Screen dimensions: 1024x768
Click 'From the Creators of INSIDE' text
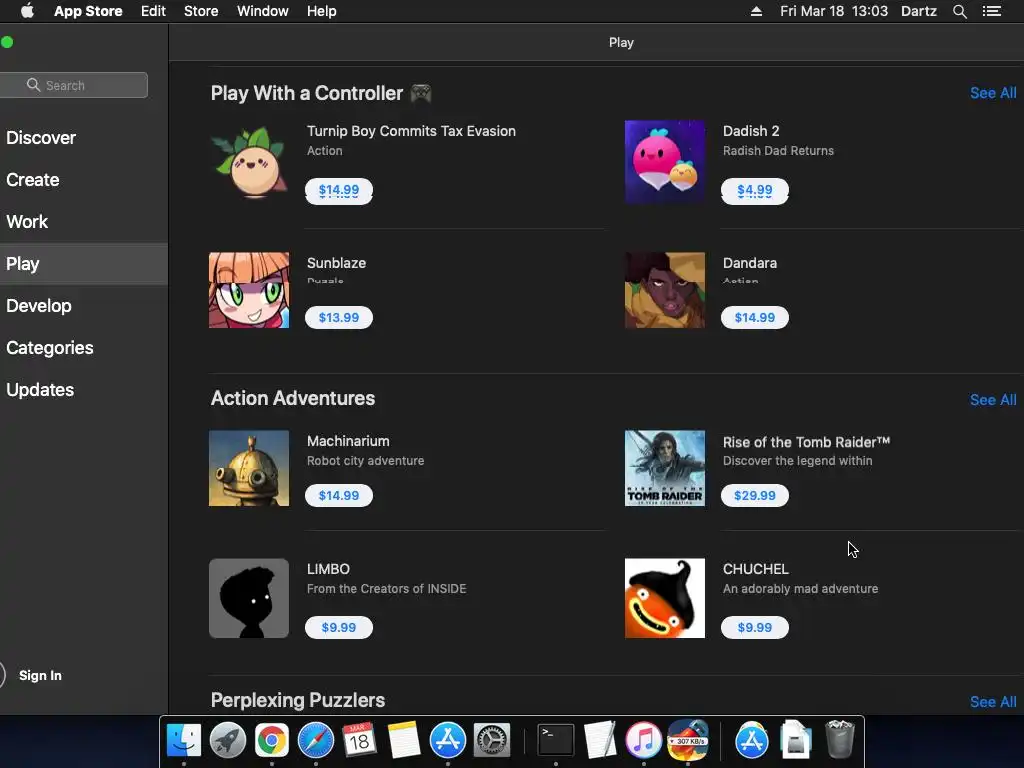pyautogui.click(x=387, y=588)
